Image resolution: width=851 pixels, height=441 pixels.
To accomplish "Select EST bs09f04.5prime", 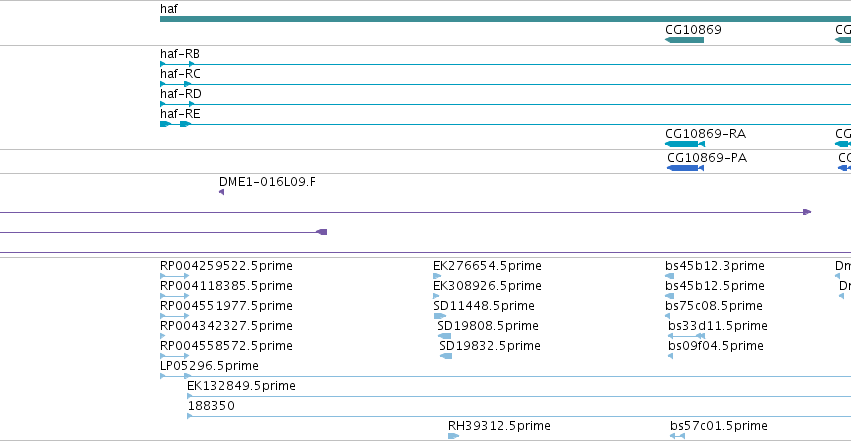I will (x=716, y=346).
